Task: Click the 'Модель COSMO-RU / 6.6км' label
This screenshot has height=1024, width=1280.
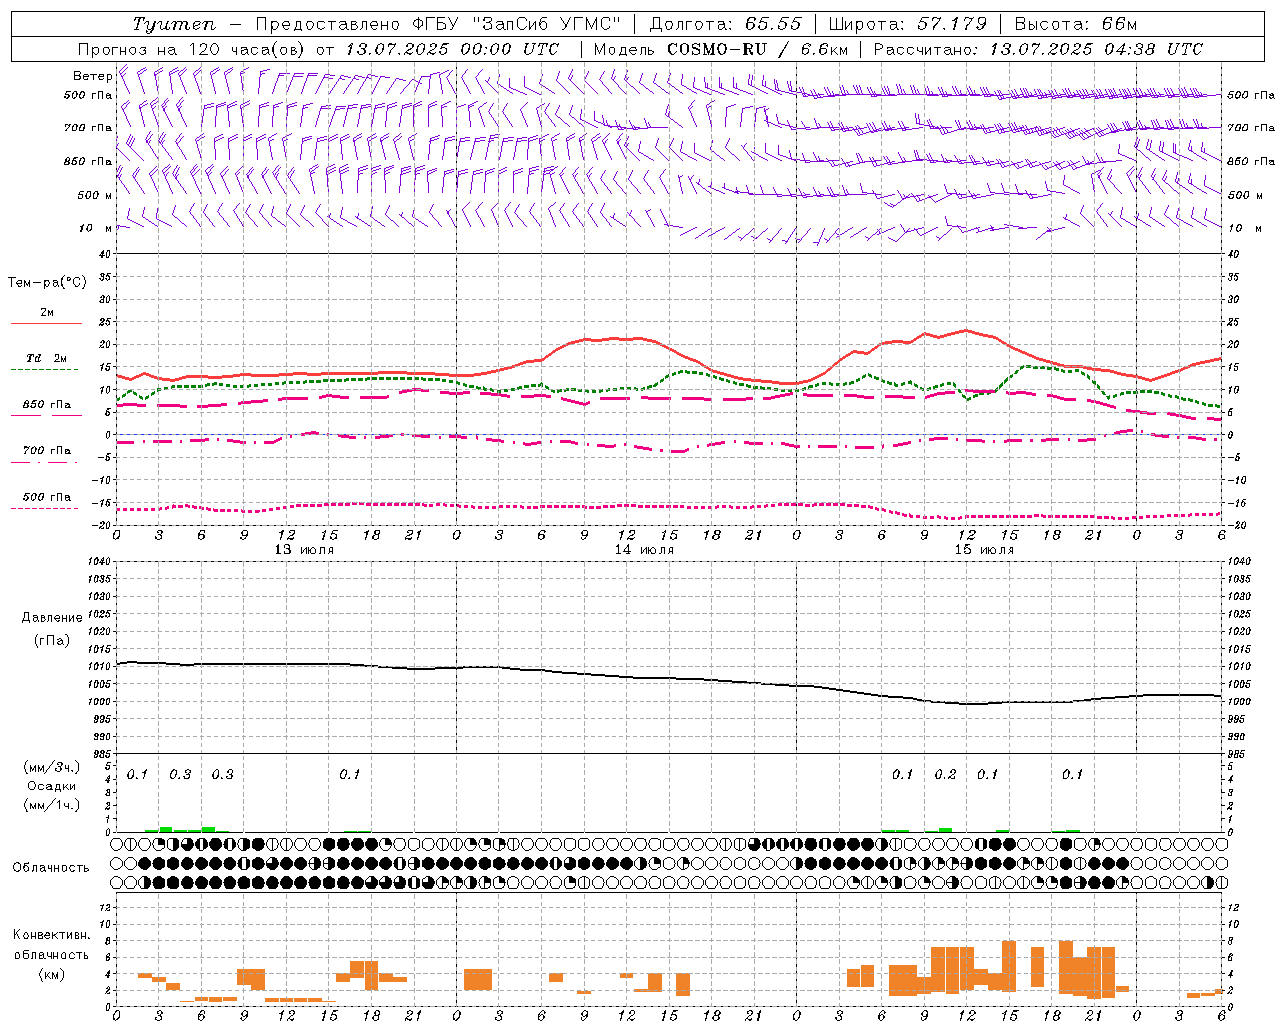Action: tap(721, 49)
